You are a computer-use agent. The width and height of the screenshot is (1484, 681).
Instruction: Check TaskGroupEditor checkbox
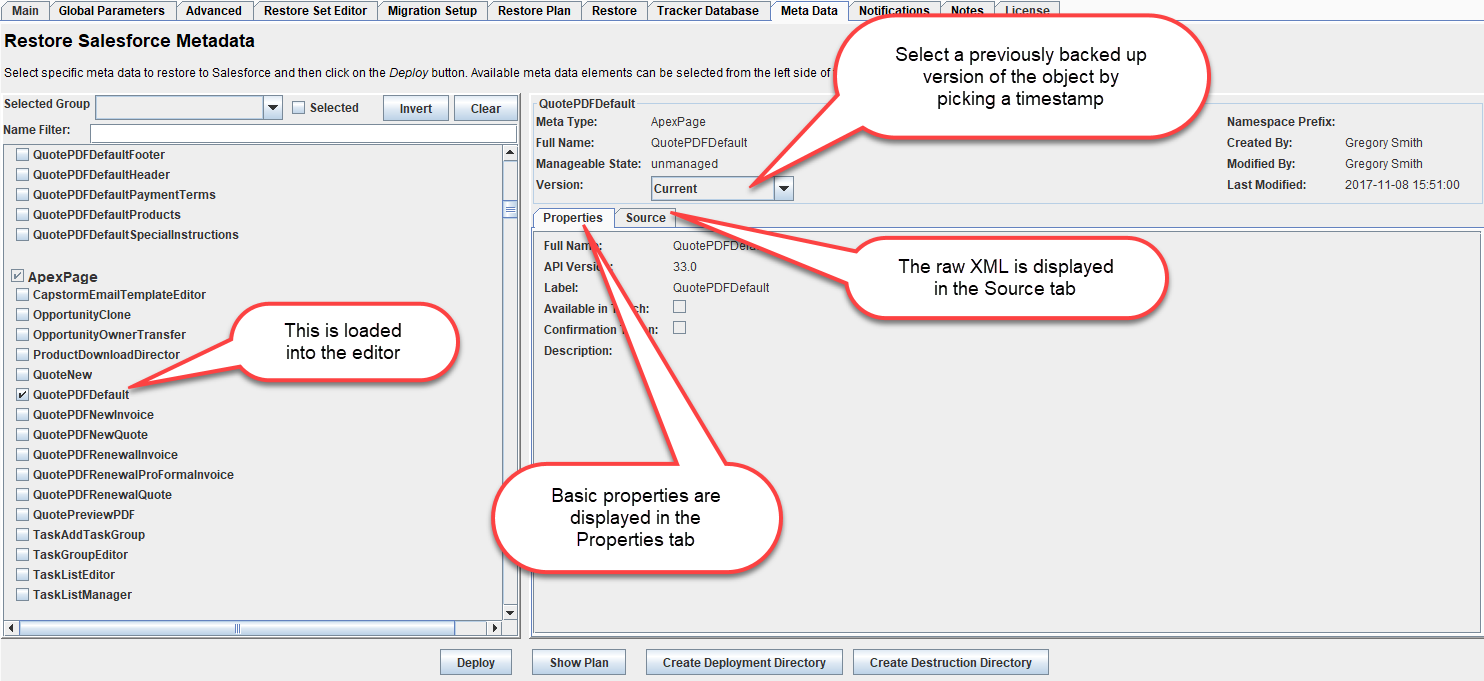point(23,555)
